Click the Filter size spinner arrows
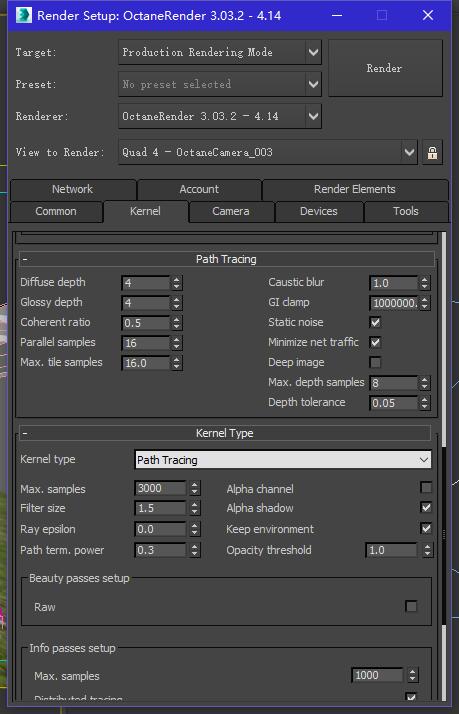The width and height of the screenshot is (459, 714). click(195, 508)
